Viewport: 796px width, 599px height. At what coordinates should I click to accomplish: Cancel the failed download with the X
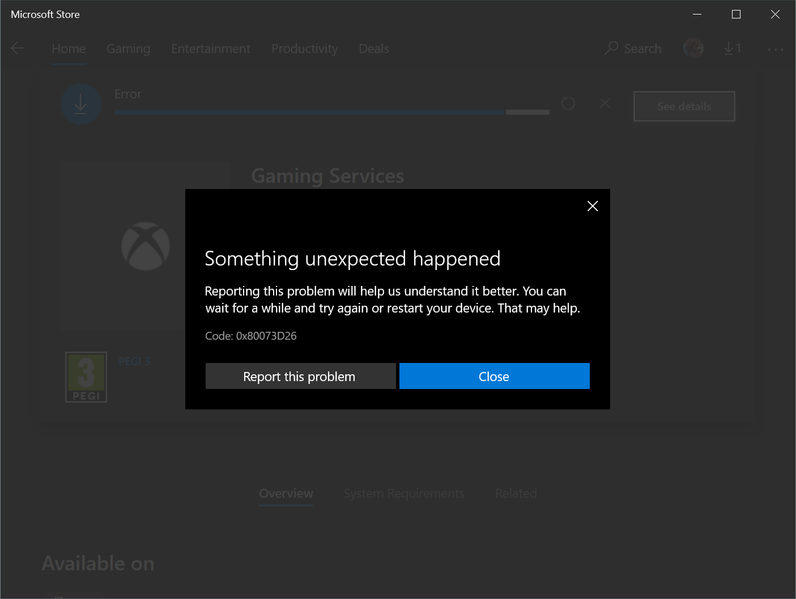605,103
